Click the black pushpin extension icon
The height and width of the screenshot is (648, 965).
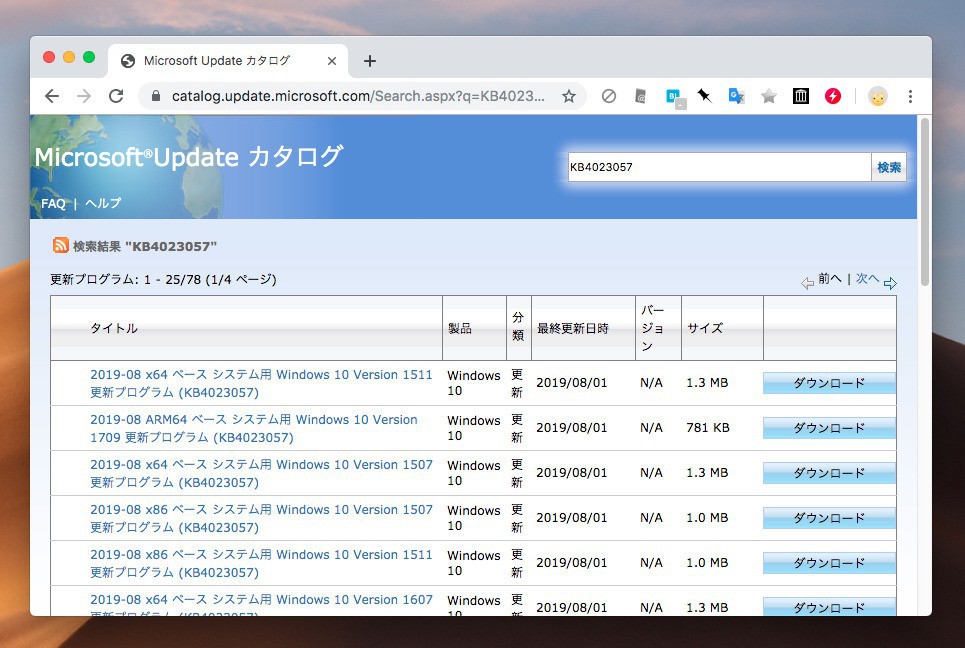point(704,96)
